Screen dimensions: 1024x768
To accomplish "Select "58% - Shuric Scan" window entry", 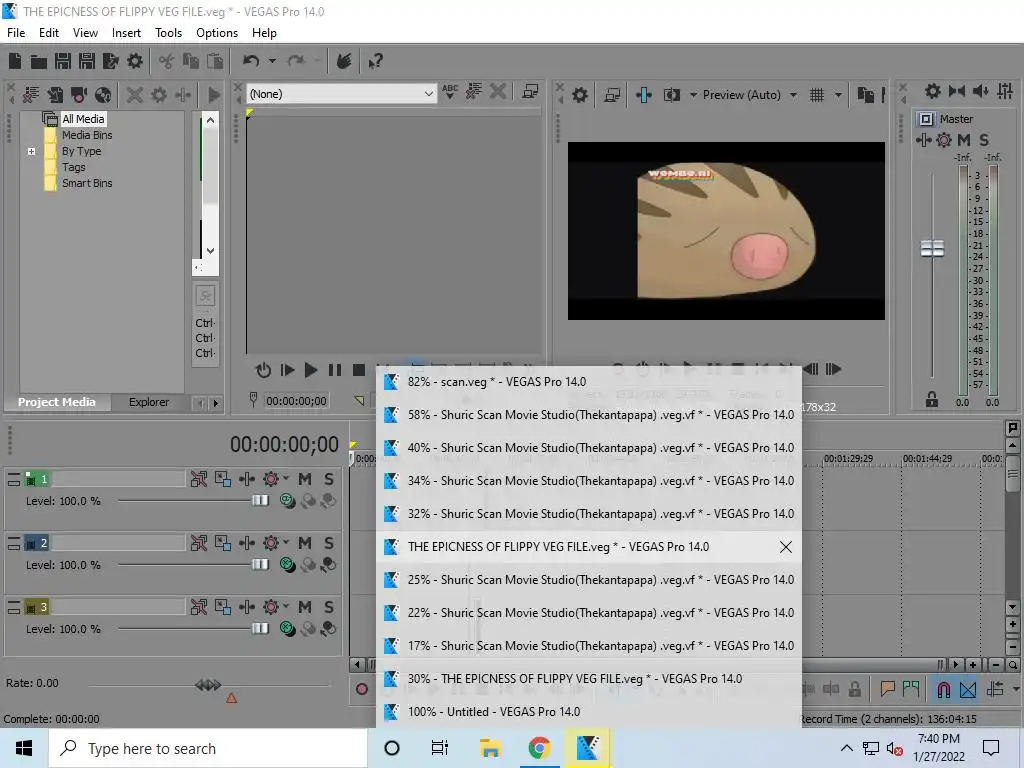I will pos(589,415).
